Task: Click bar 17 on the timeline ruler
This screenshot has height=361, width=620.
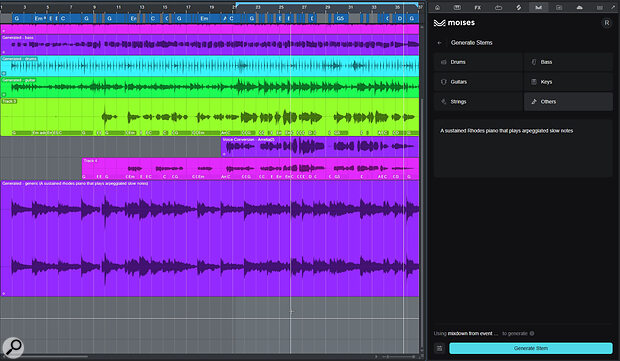Action: [x=188, y=7]
